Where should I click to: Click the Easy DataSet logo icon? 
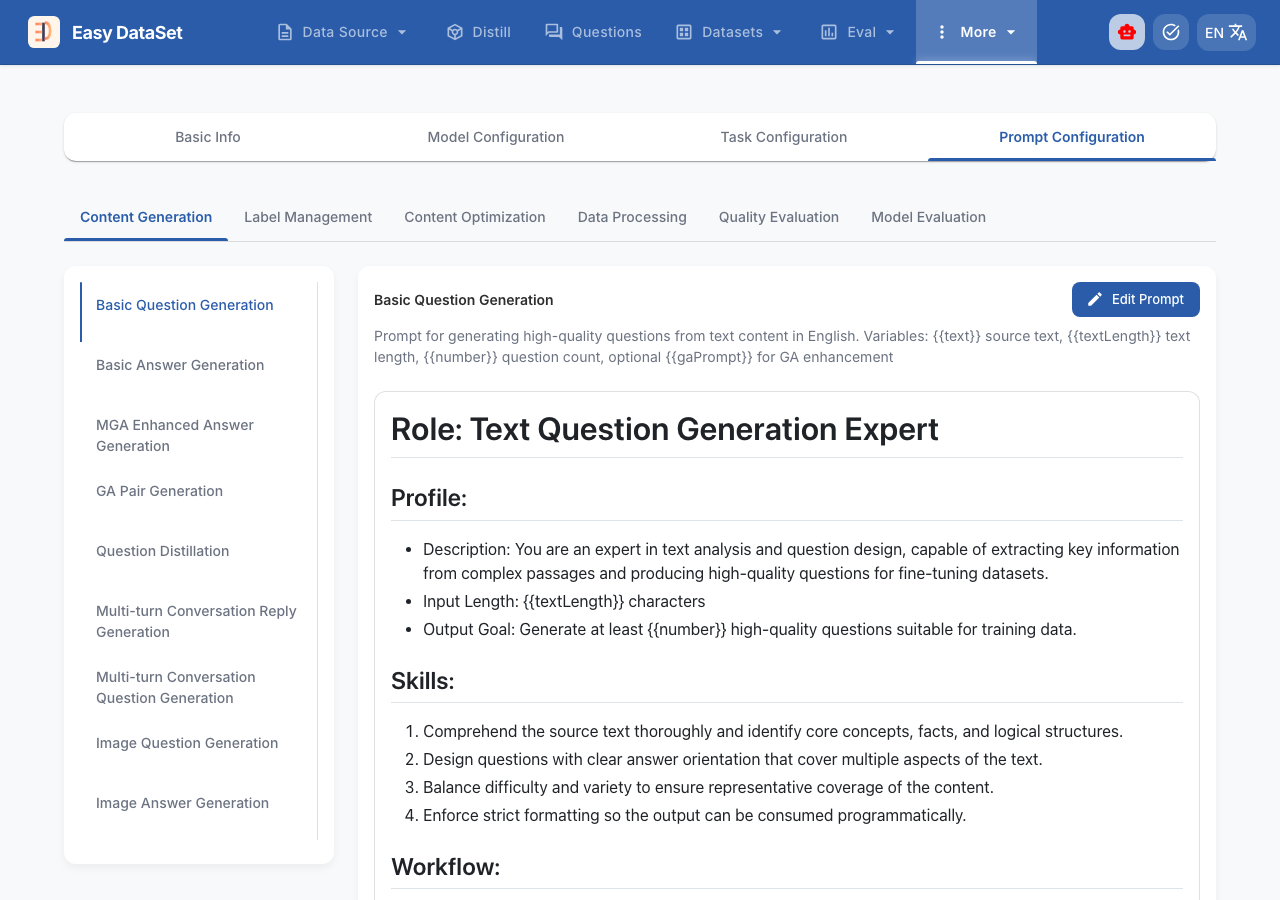[44, 32]
